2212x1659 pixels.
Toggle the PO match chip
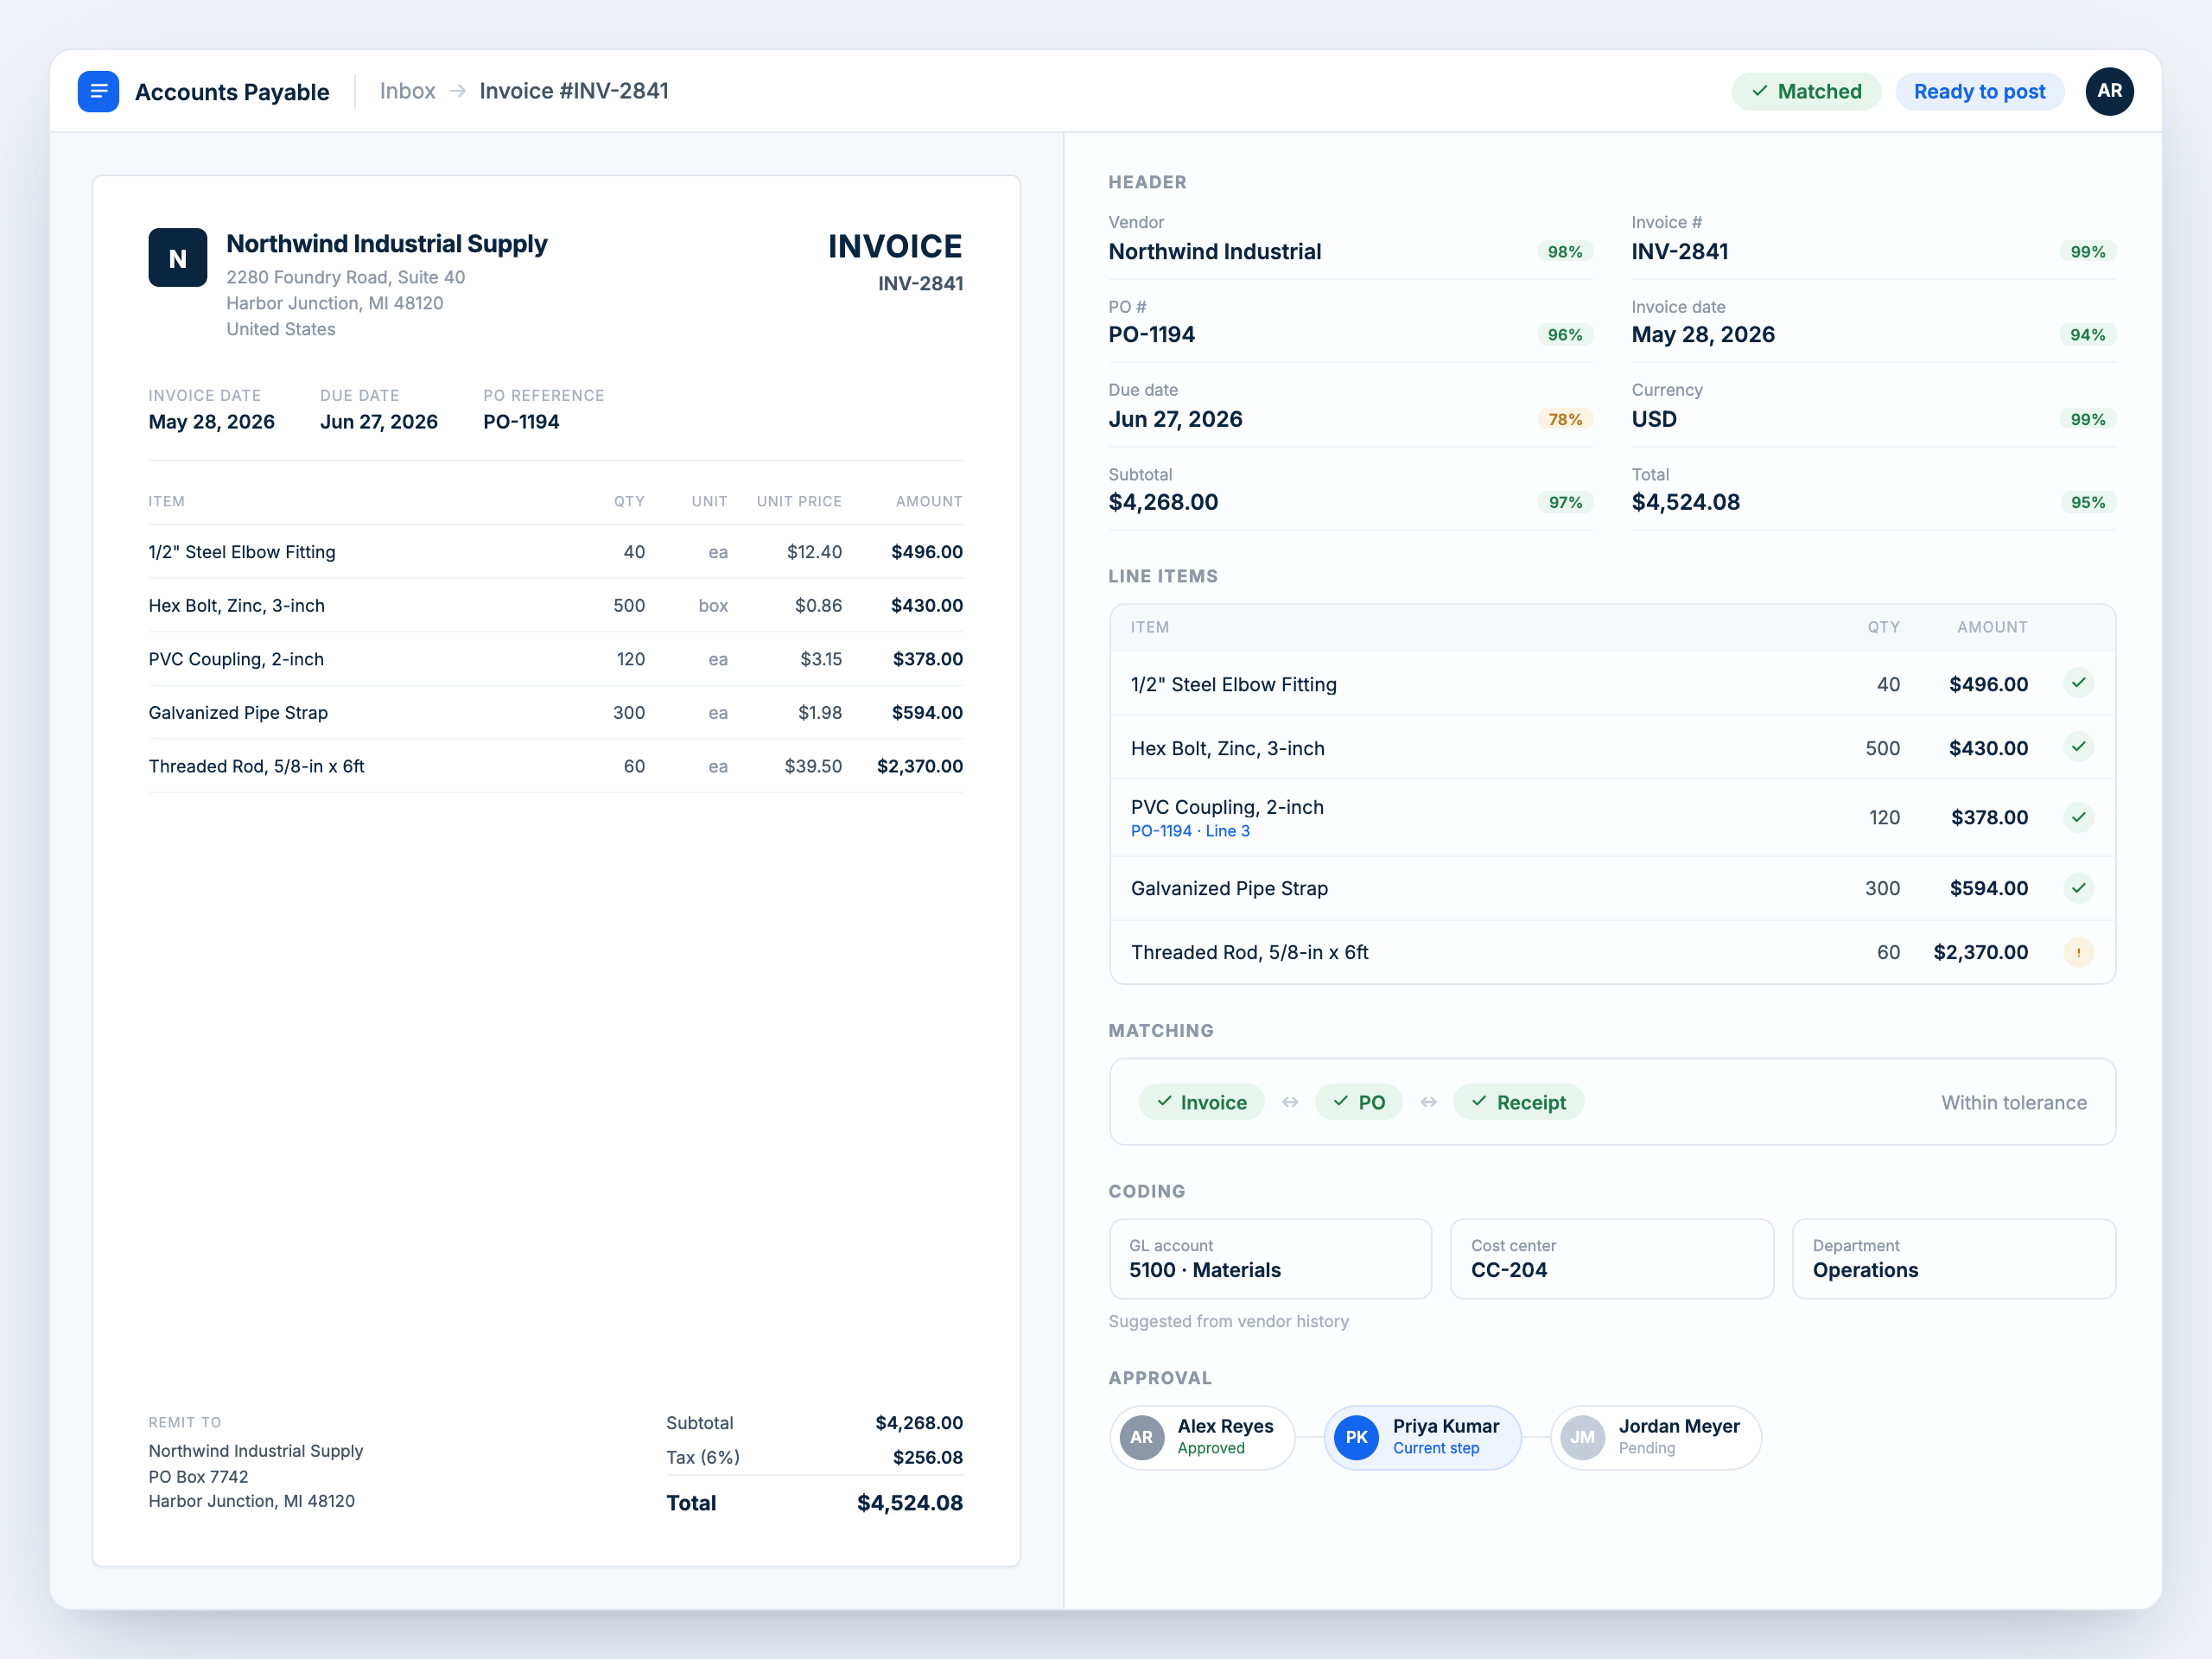point(1358,1102)
